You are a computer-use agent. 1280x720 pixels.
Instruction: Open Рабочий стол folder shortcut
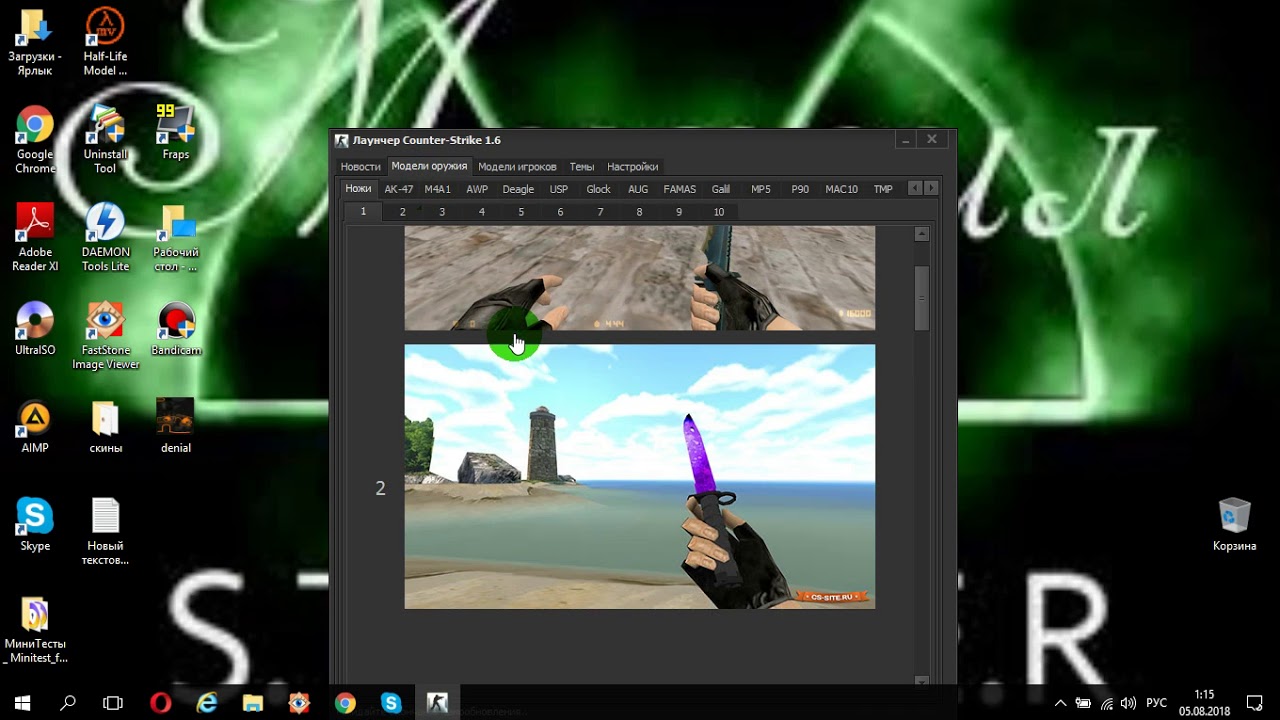coord(175,238)
